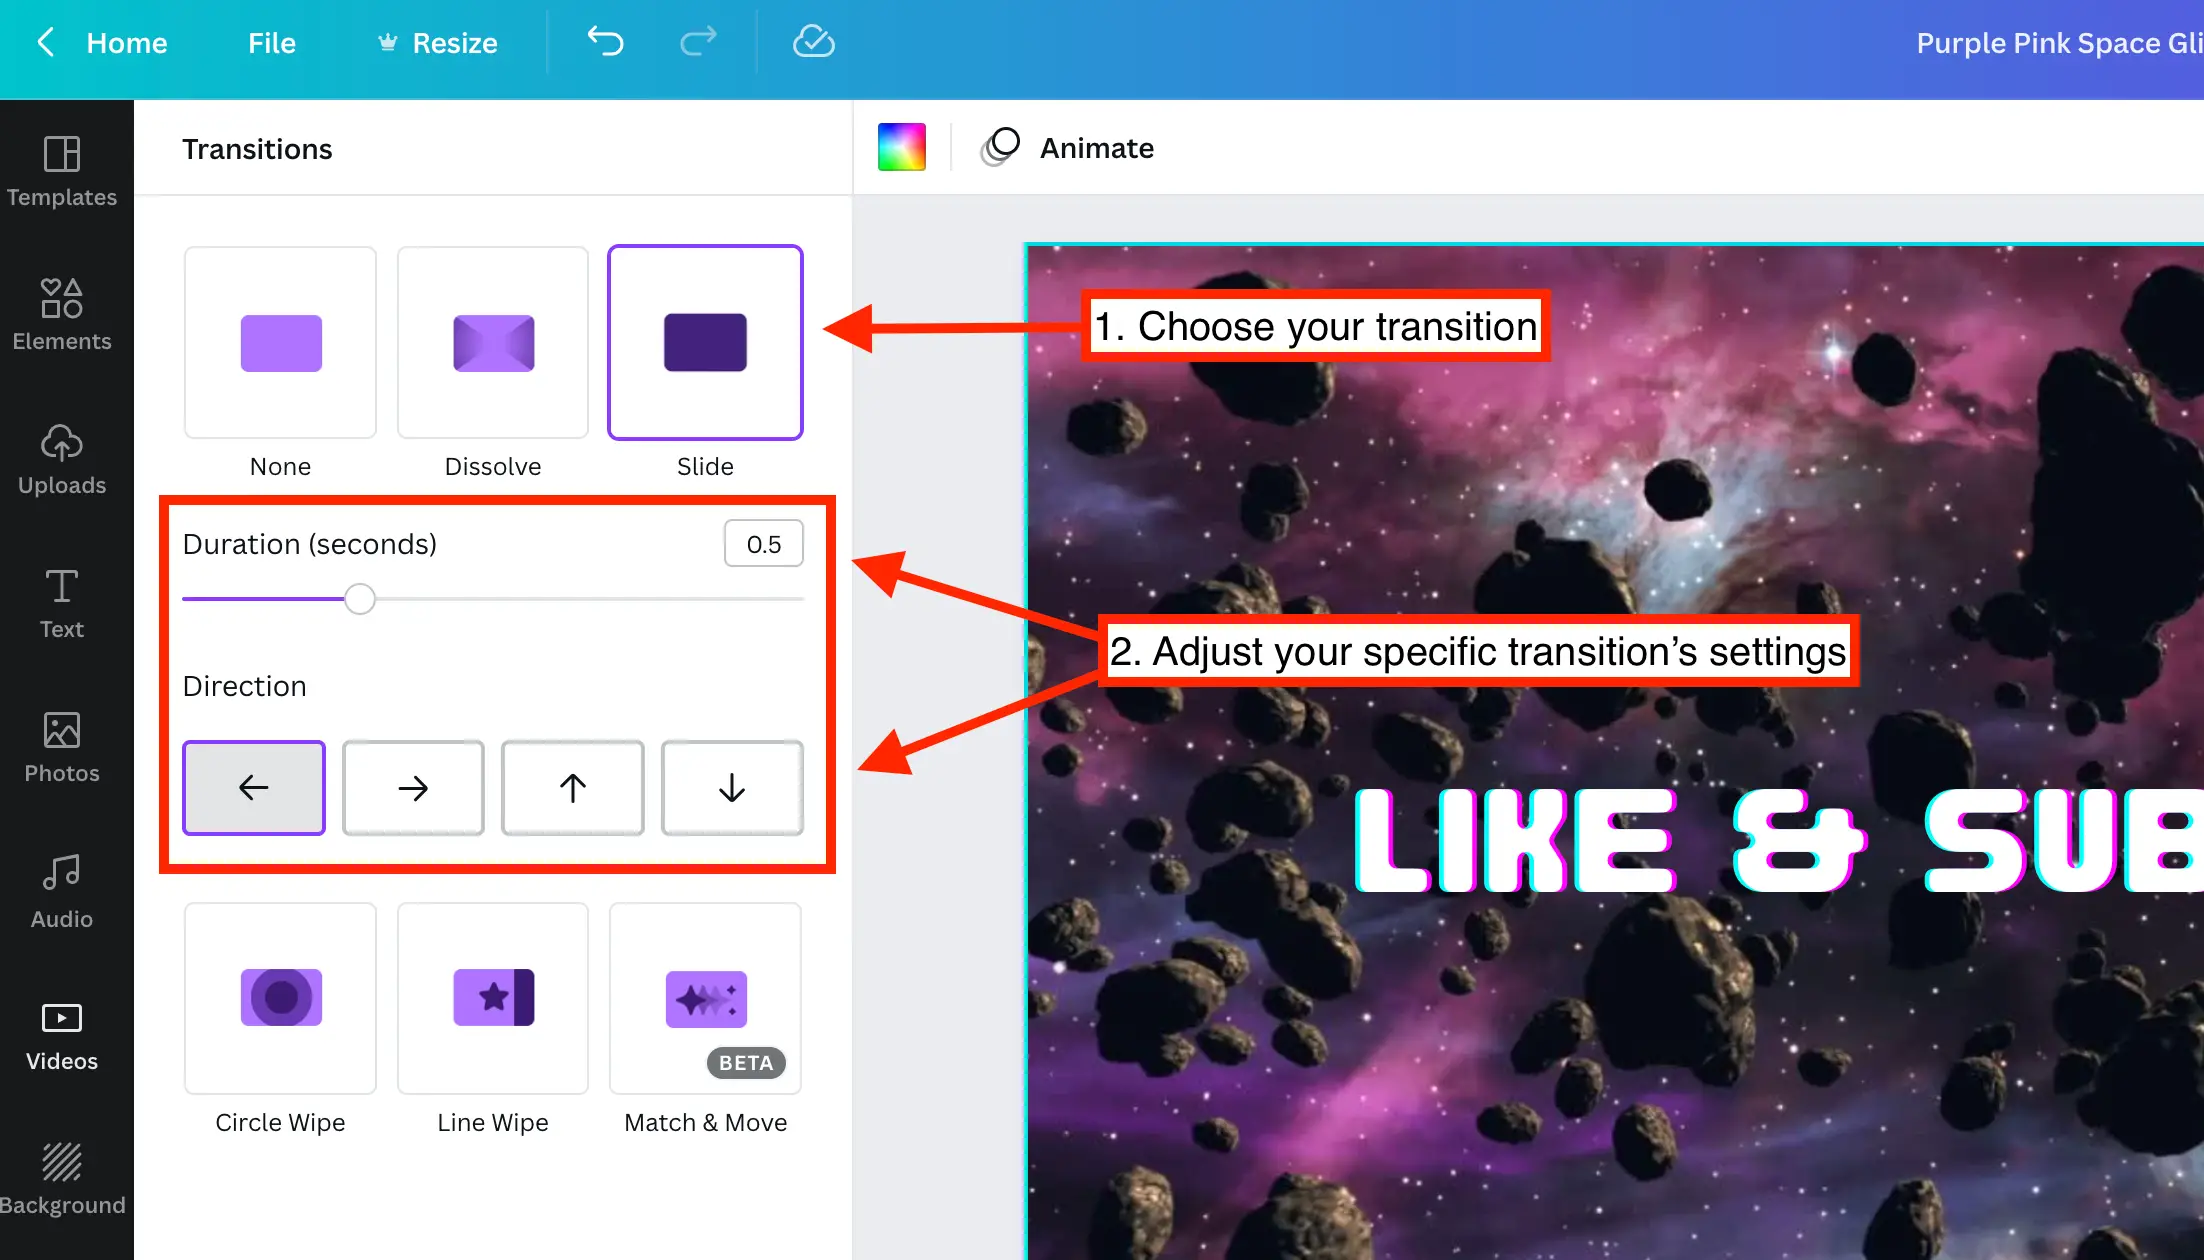Go back with Home chevron arrow

click(46, 42)
